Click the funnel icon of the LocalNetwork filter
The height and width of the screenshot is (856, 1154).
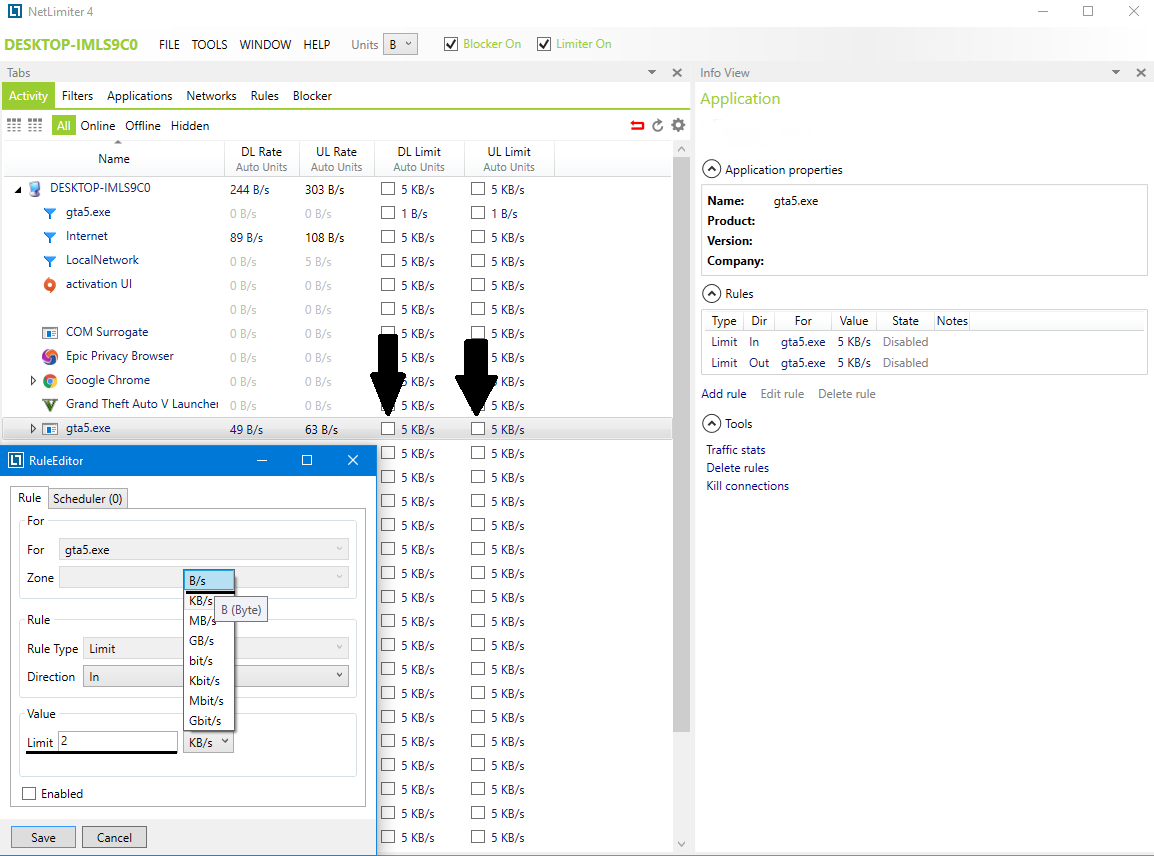click(49, 261)
